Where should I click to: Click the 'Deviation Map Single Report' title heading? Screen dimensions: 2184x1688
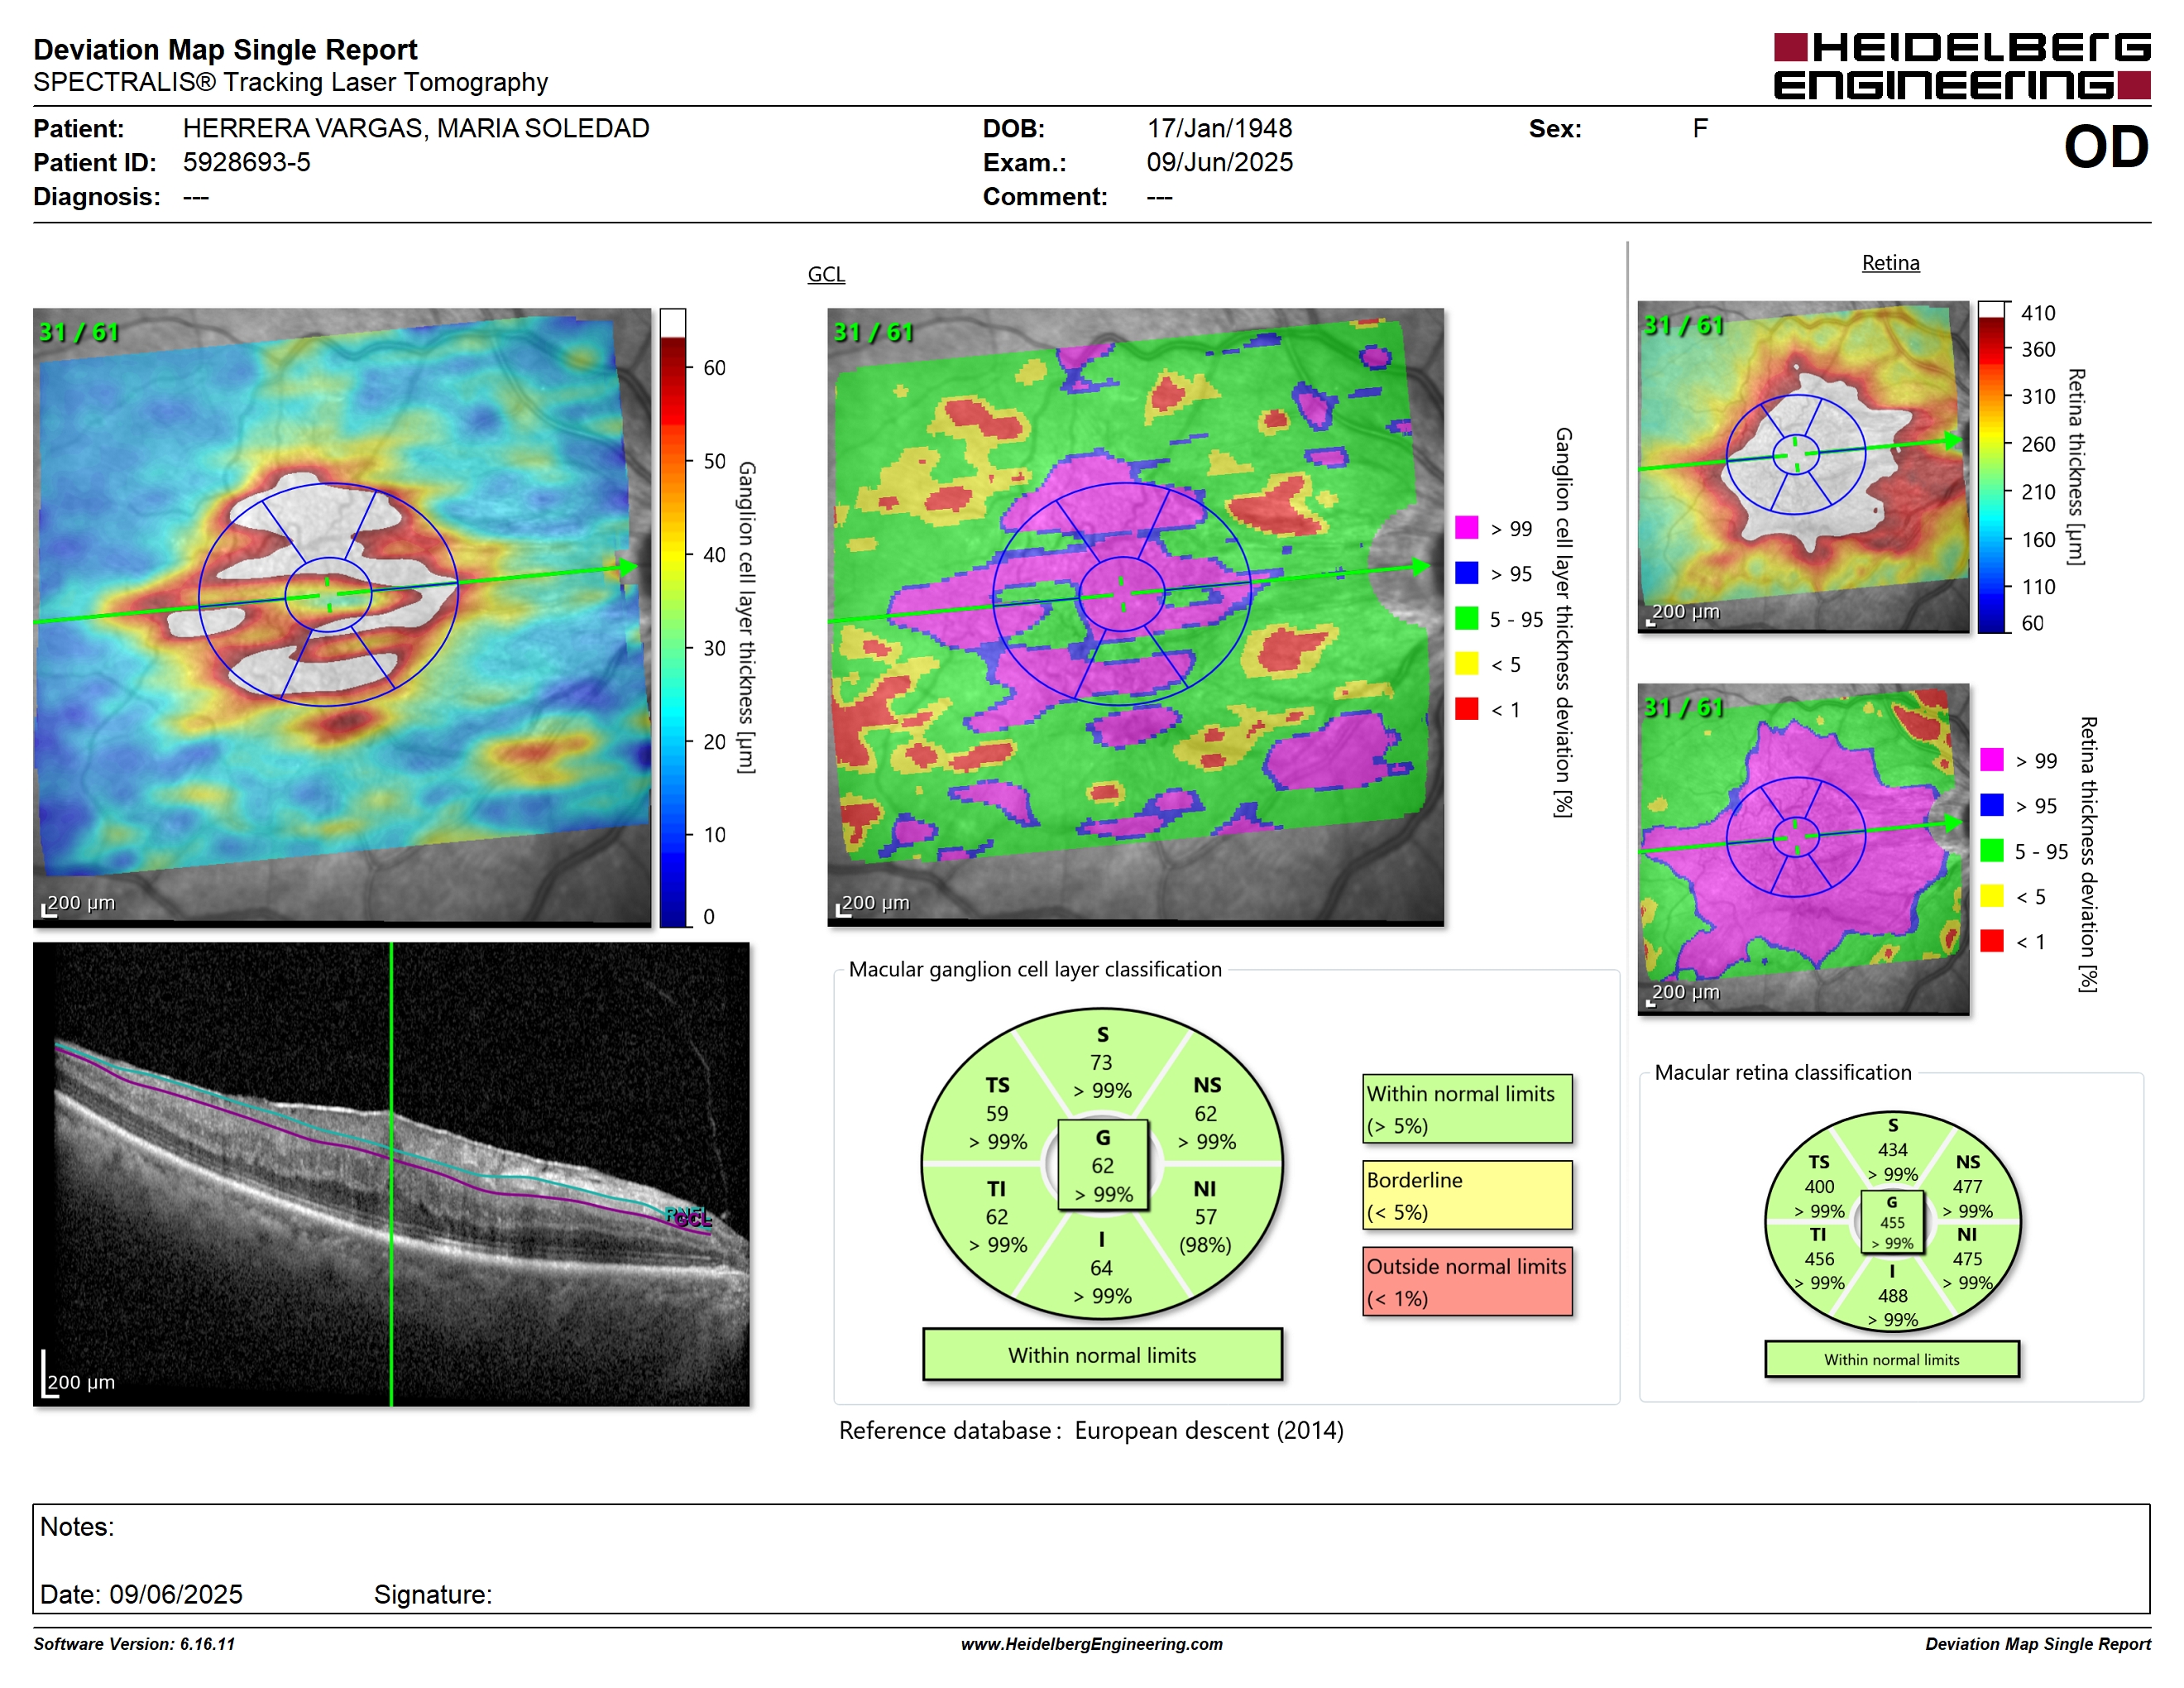[225, 49]
